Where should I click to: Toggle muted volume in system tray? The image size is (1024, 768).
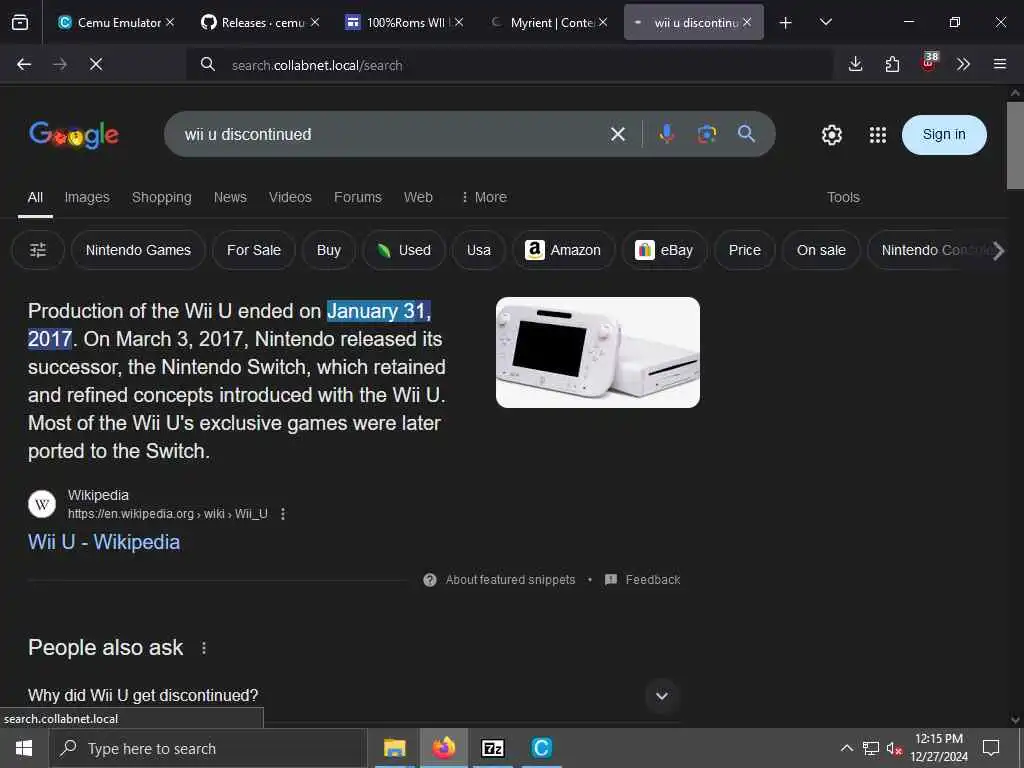pyautogui.click(x=893, y=748)
